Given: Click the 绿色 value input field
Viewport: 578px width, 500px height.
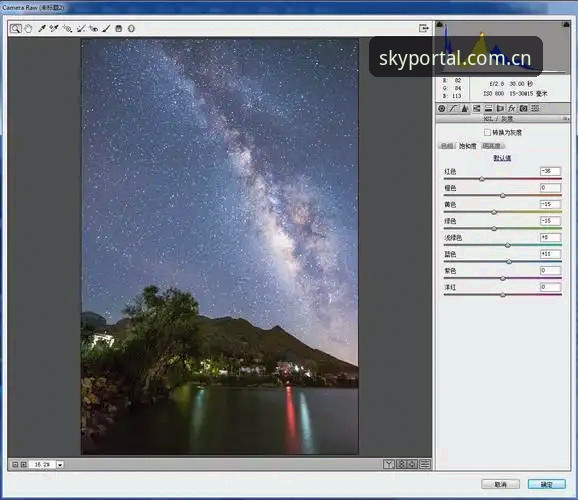Looking at the screenshot, I should point(550,221).
